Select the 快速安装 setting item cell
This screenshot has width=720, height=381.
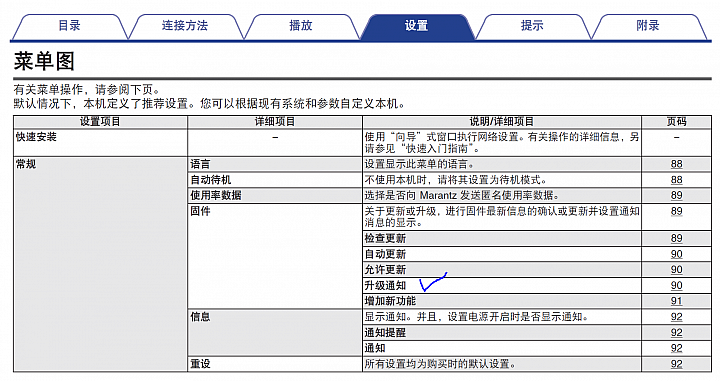(x=100, y=143)
